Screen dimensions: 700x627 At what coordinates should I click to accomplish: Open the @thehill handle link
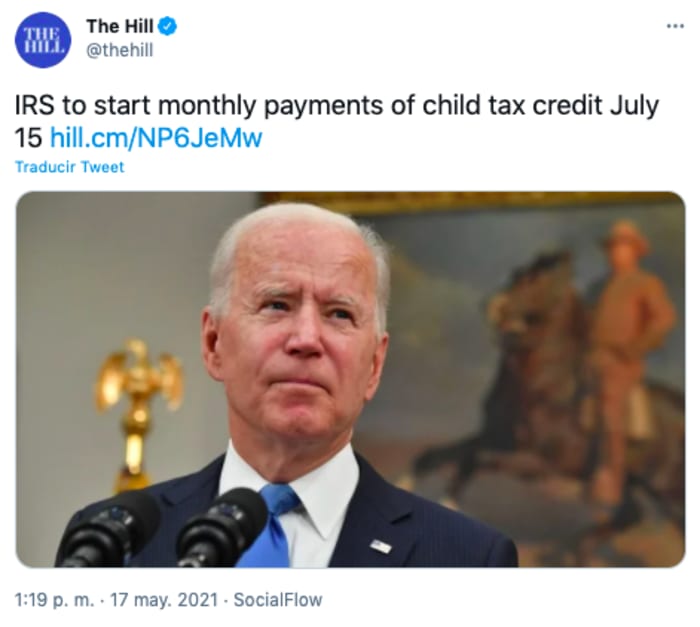tap(119, 50)
